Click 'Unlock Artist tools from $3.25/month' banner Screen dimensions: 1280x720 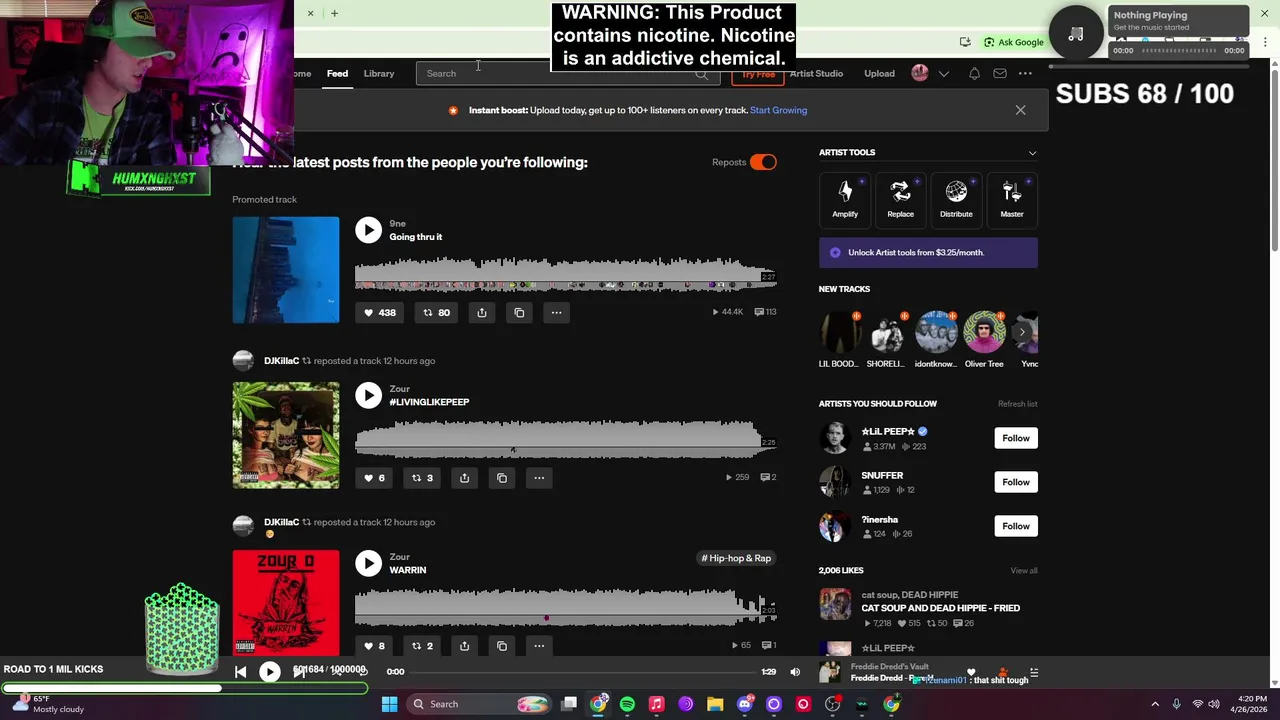pos(928,253)
